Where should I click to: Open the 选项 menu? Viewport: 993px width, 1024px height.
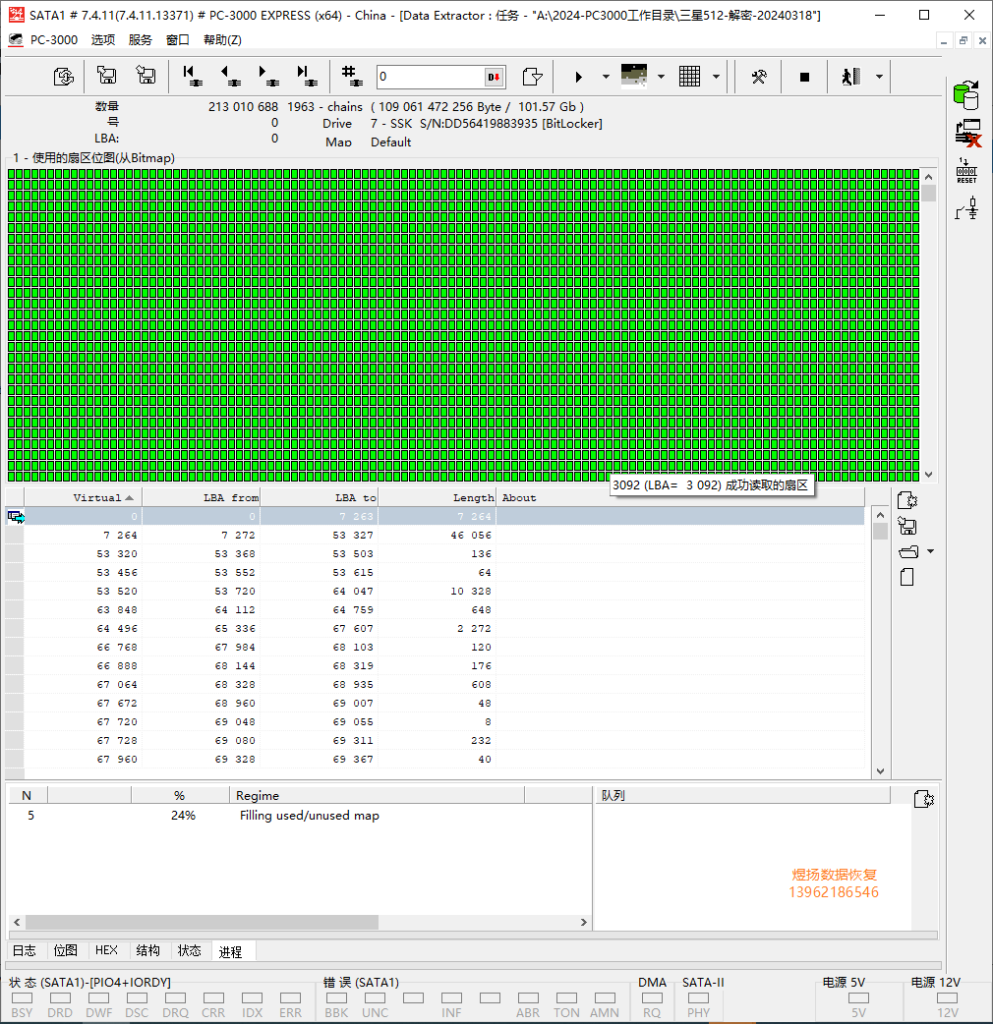point(103,40)
